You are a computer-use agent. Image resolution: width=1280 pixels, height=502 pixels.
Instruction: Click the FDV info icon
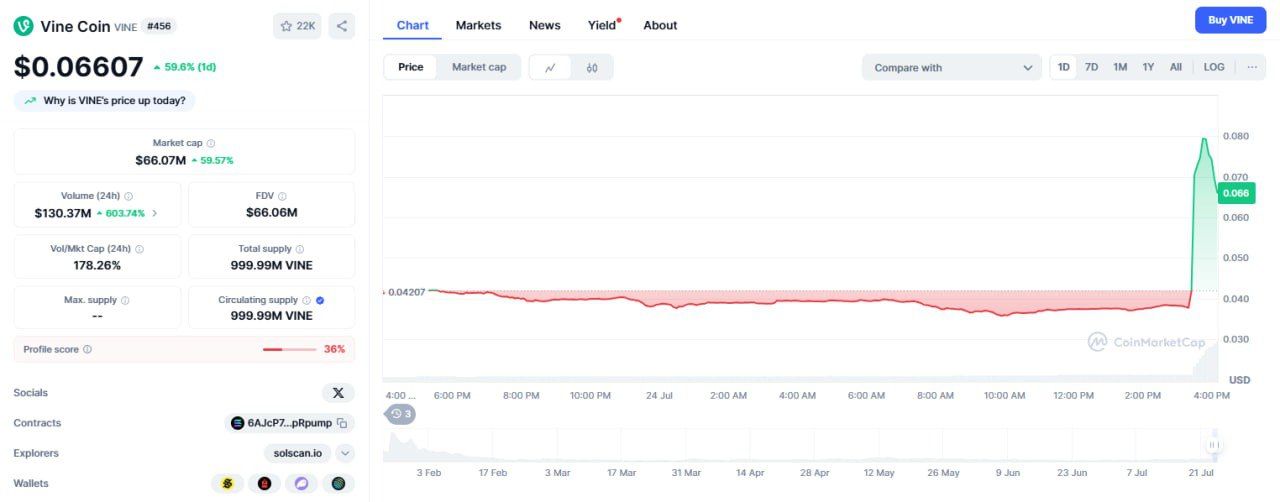(282, 196)
